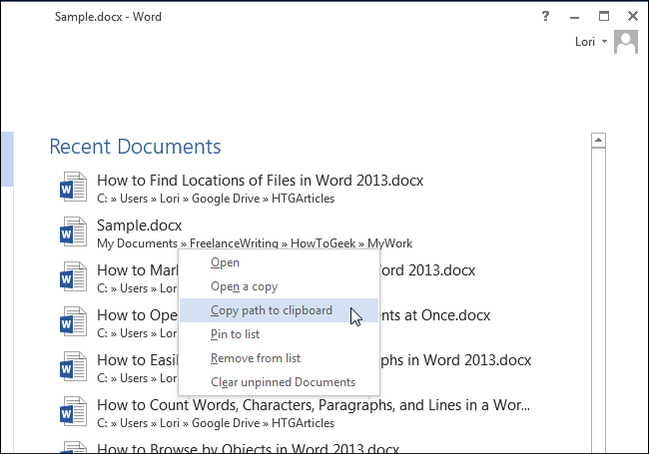Open How to Count Words, Characters document
The width and height of the screenshot is (649, 454).
click(313, 405)
